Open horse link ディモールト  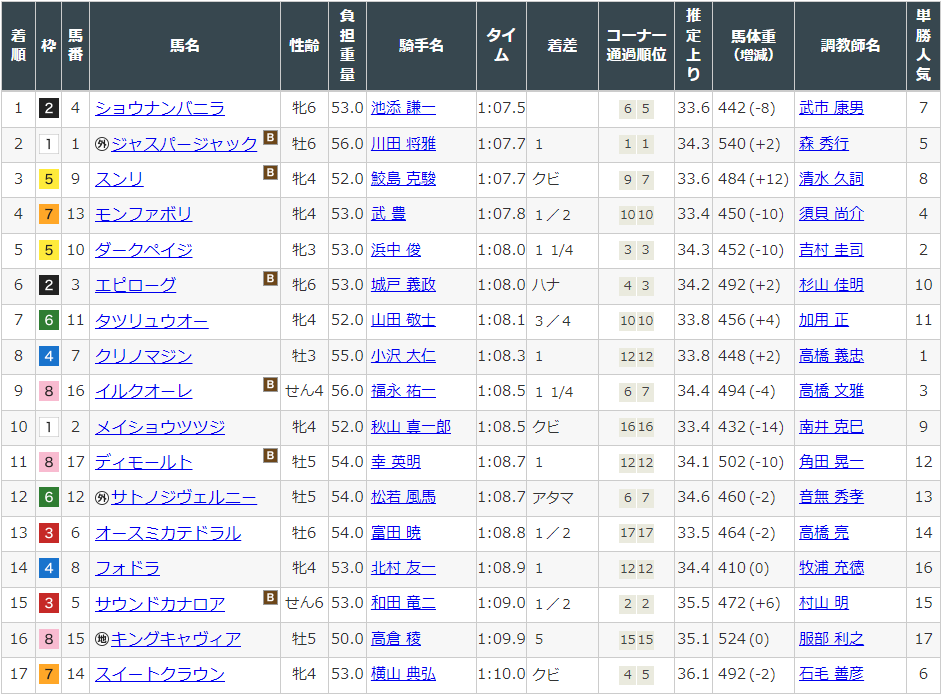point(144,462)
